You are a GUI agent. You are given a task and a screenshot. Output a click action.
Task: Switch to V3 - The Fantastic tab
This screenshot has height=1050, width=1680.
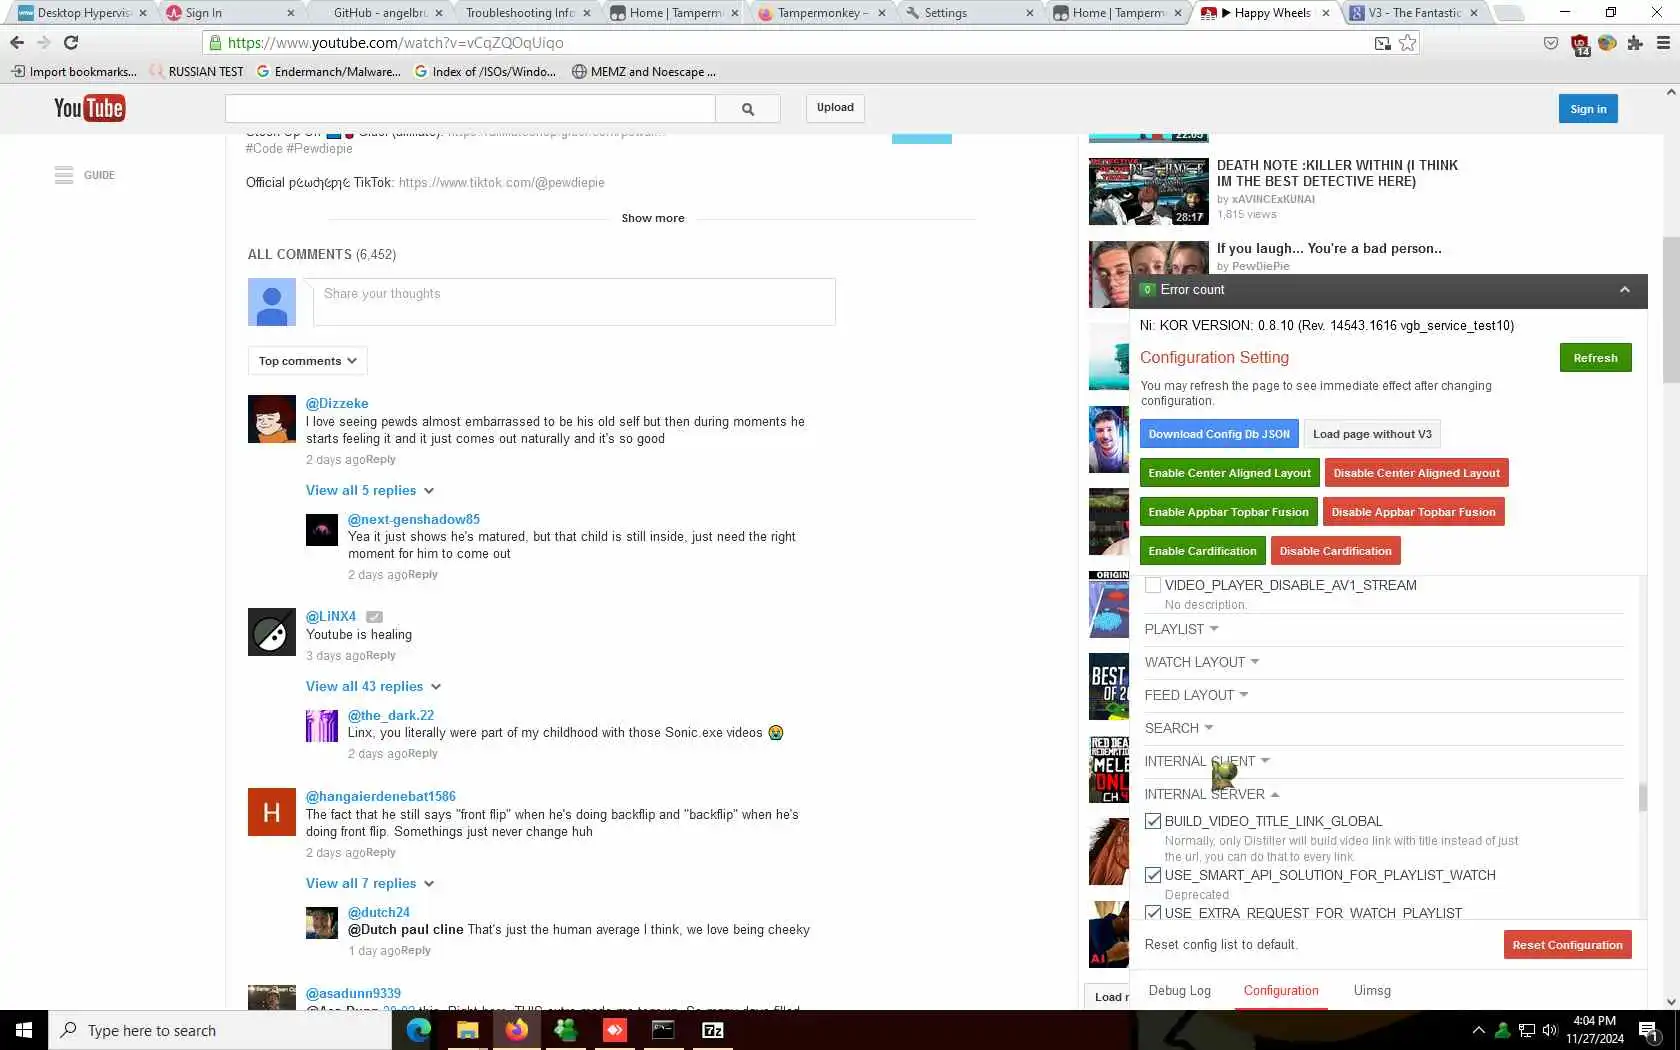click(x=1415, y=13)
